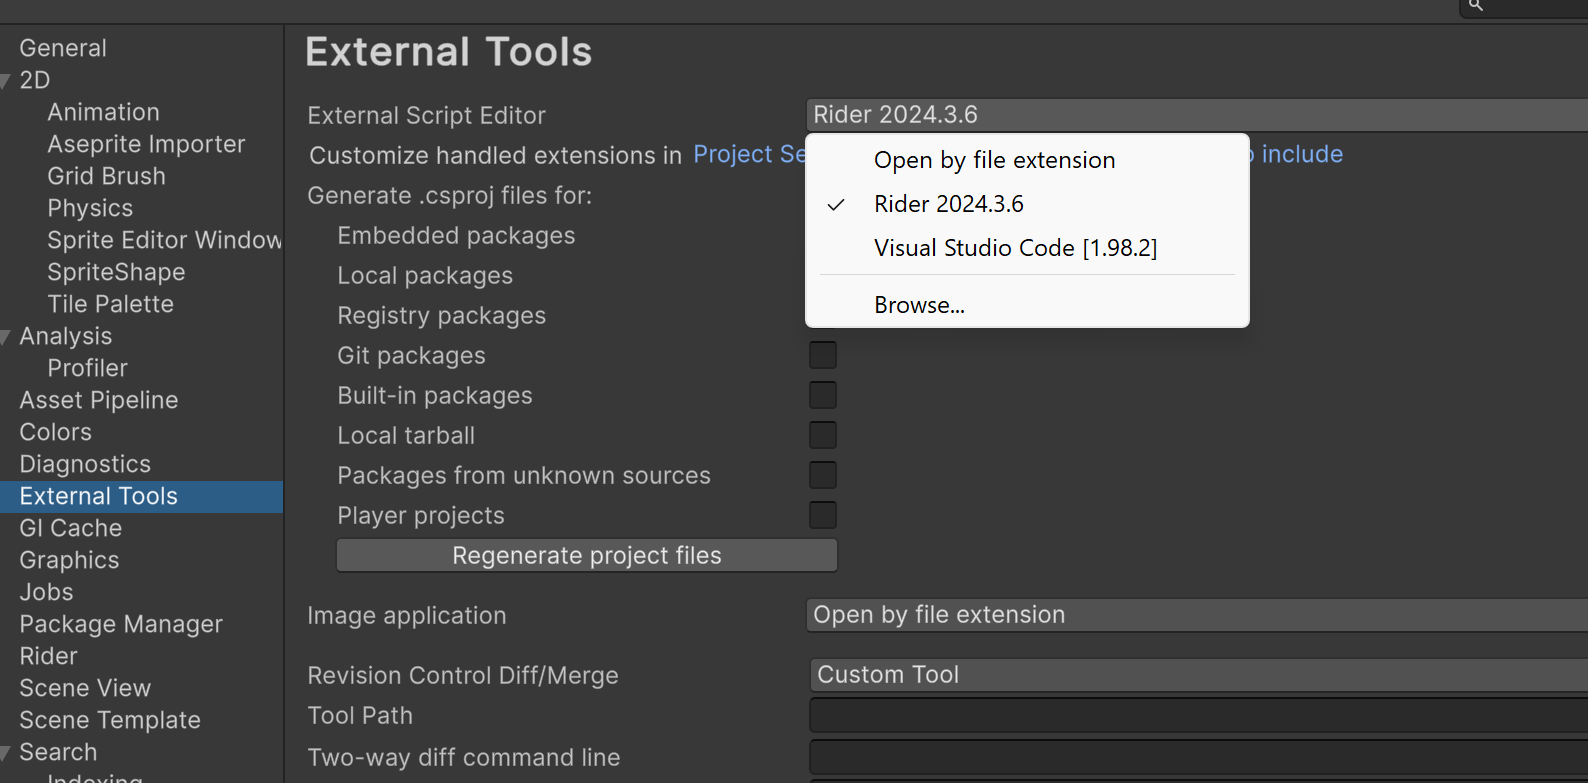This screenshot has width=1588, height=783.
Task: Open GI Cache settings
Action: pos(71,528)
